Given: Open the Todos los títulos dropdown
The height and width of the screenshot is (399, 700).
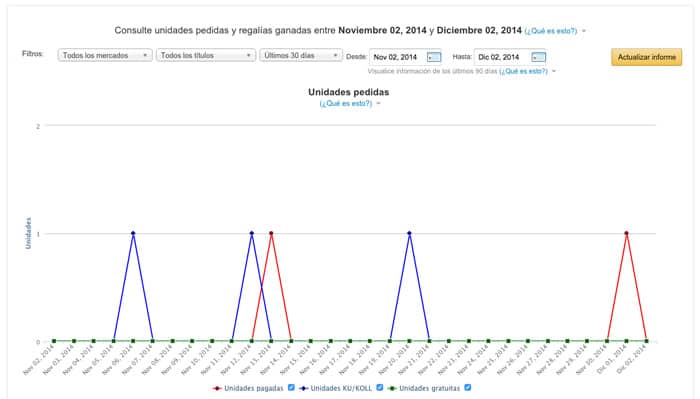Looking at the screenshot, I should (206, 55).
